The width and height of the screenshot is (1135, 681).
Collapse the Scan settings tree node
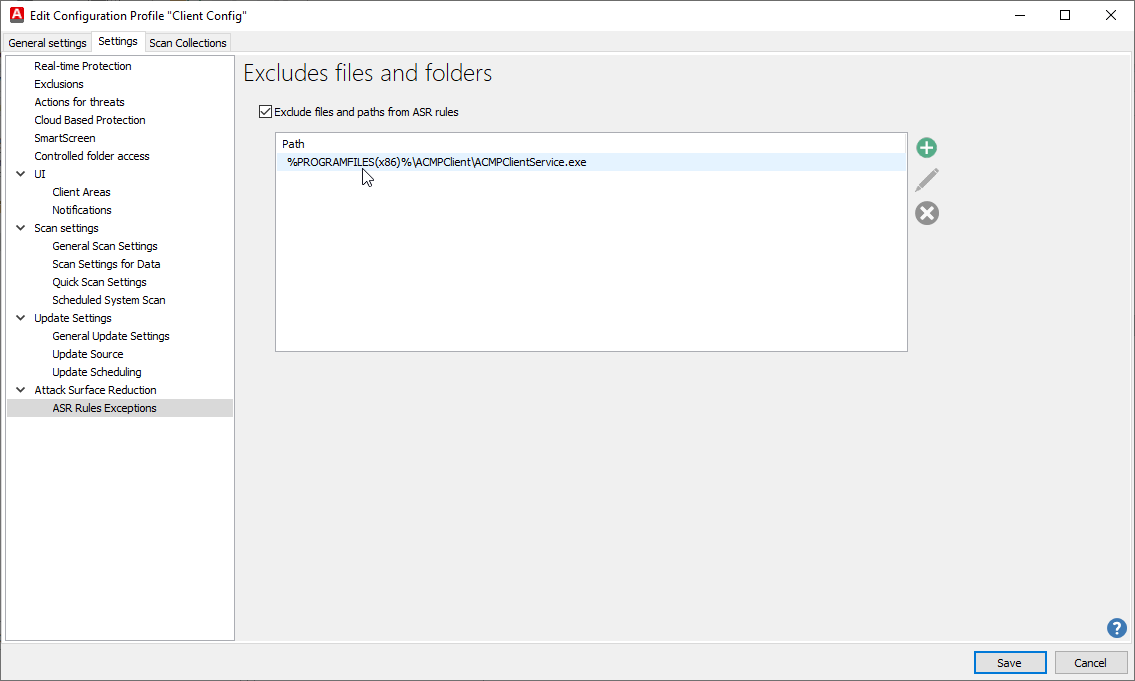(21, 228)
